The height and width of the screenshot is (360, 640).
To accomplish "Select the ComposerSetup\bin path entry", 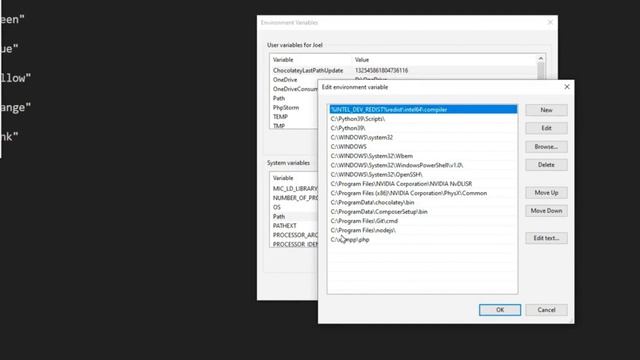I will pyautogui.click(x=423, y=212).
